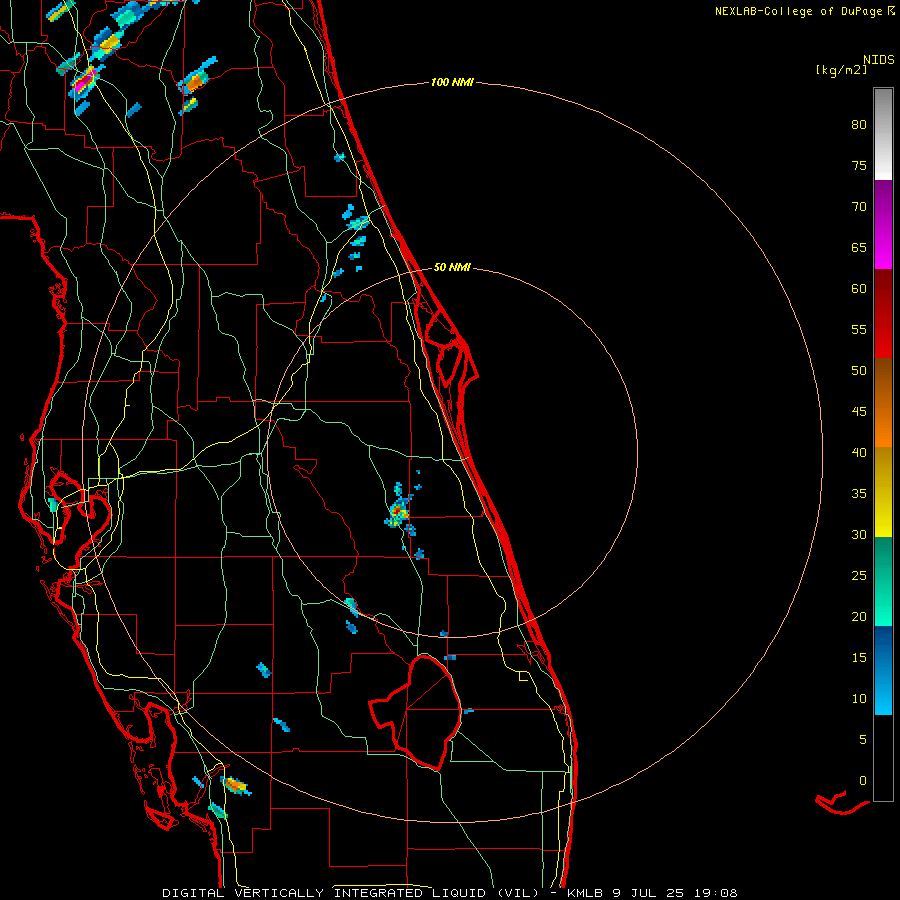
Task: Click the DIGITAL VERTICALLY INTEGRATED LIQUID caption text
Action: click(327, 893)
